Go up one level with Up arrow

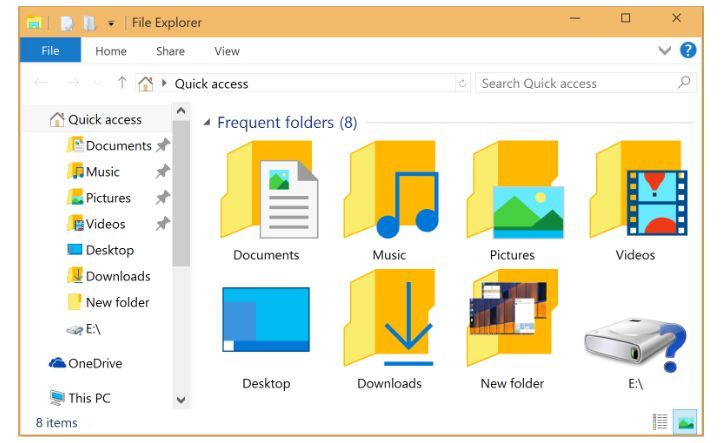(122, 83)
